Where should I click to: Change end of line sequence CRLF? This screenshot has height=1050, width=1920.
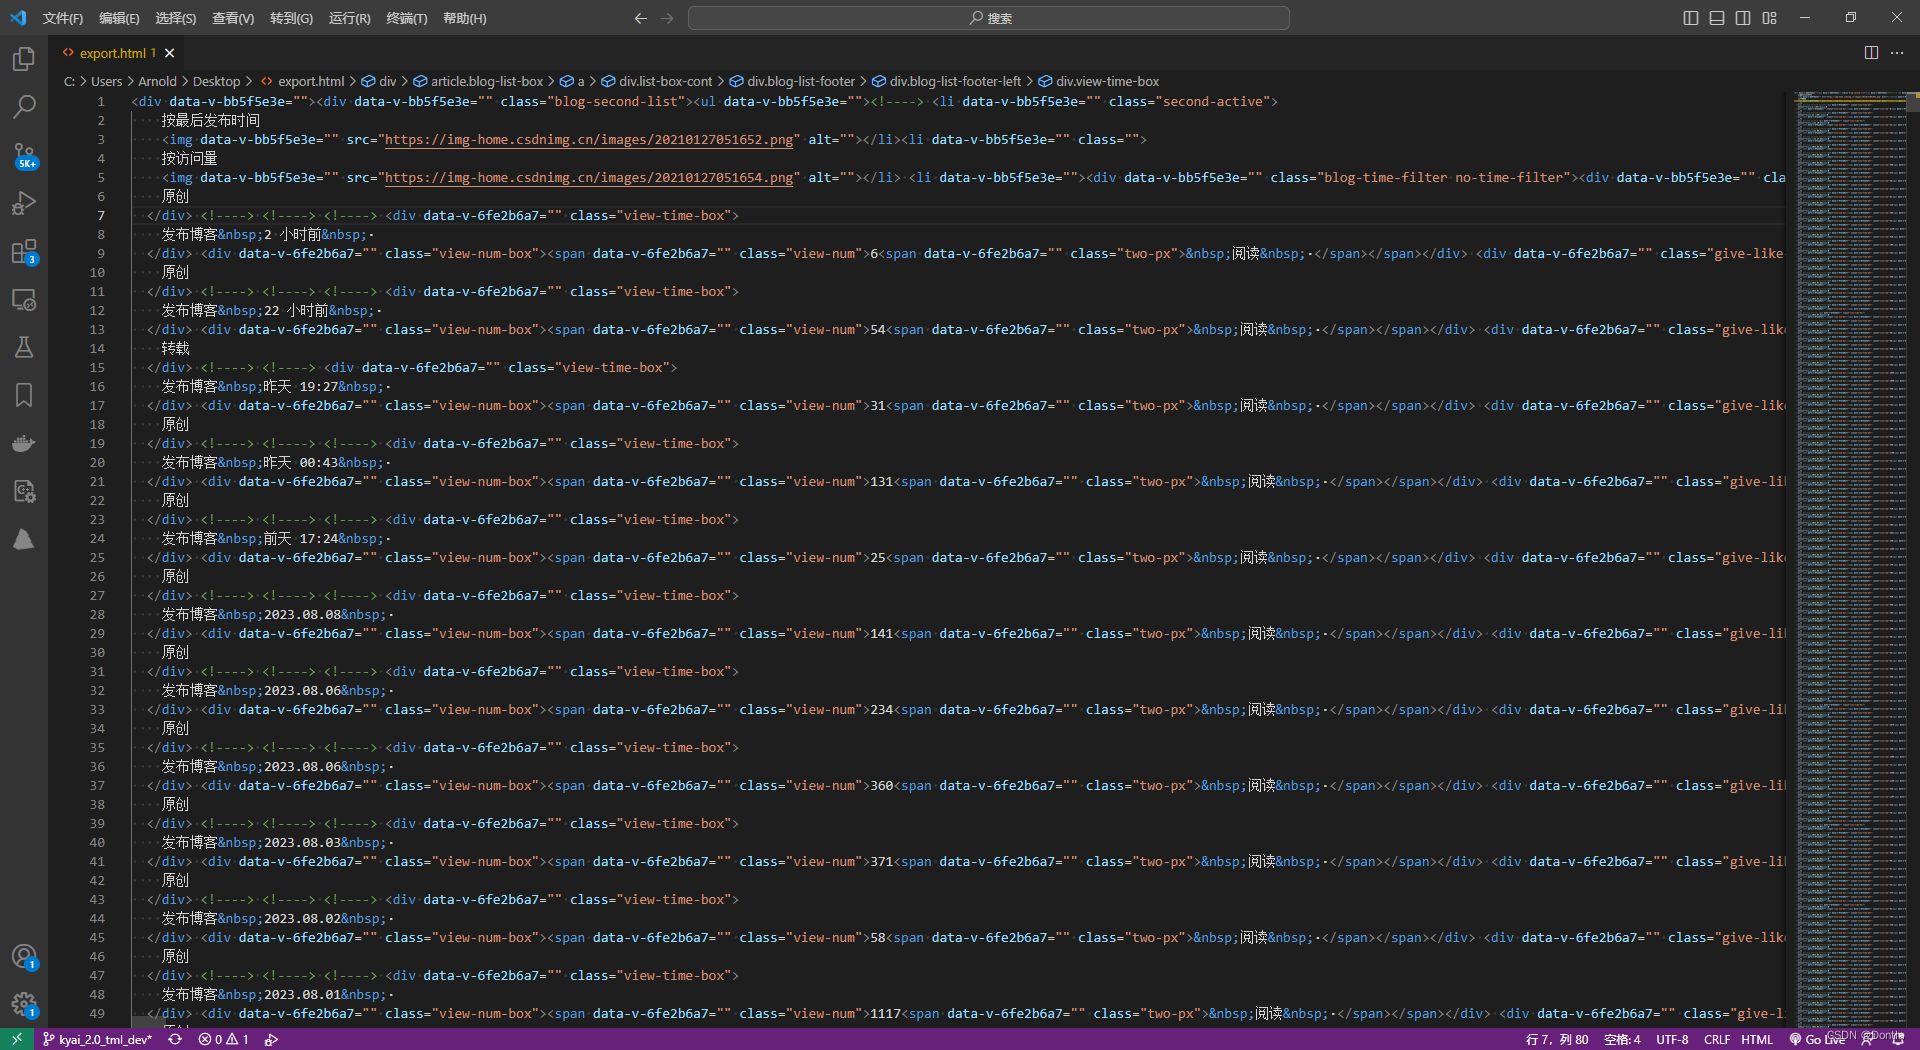(x=1717, y=1039)
